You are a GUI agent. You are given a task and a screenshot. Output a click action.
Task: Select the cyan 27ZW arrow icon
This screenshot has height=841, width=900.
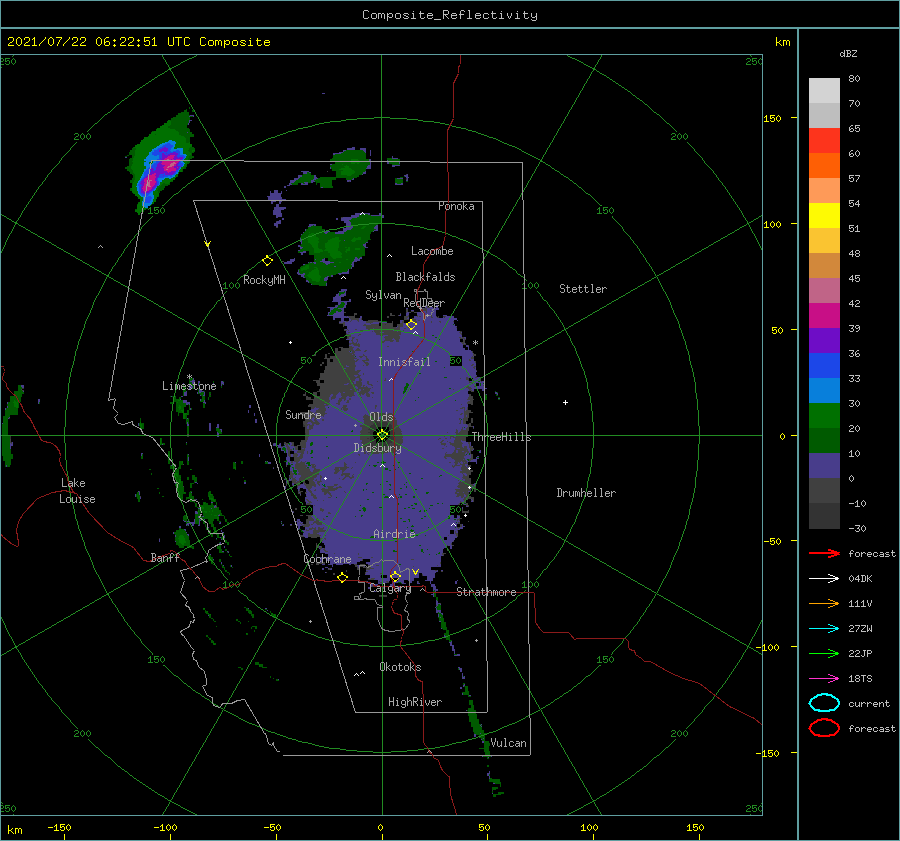point(824,629)
